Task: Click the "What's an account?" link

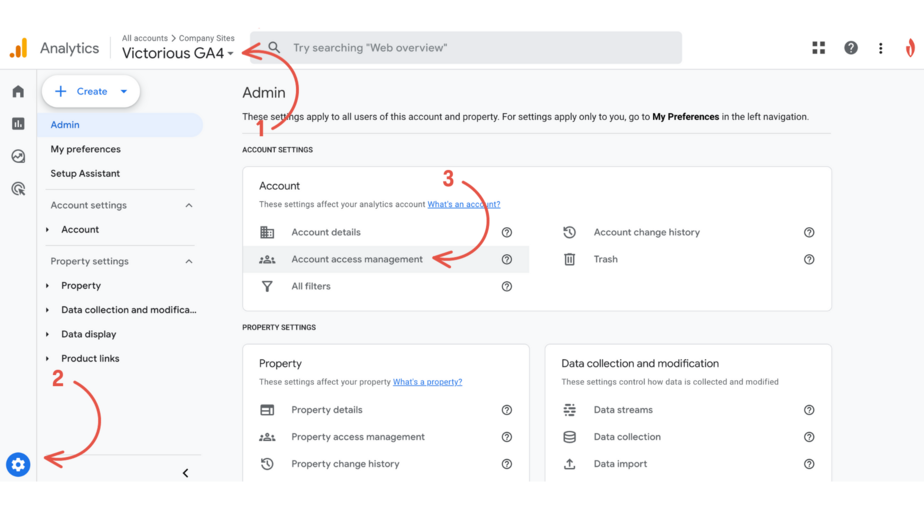Action: (463, 205)
